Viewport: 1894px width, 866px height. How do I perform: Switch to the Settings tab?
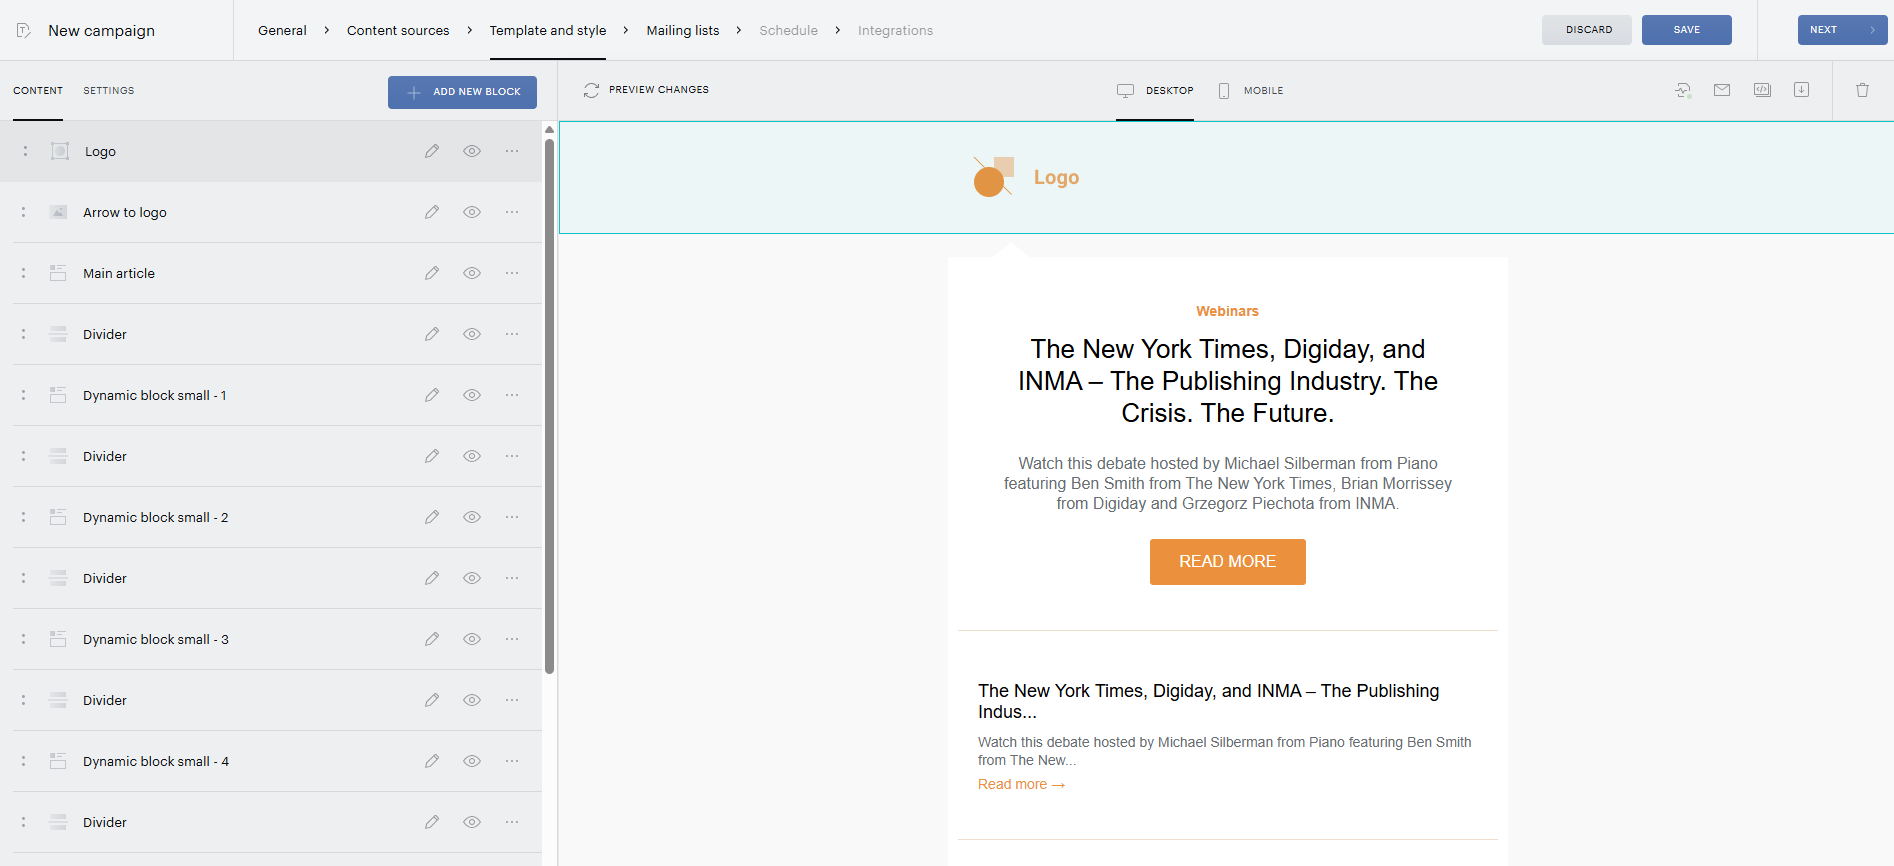tap(109, 90)
